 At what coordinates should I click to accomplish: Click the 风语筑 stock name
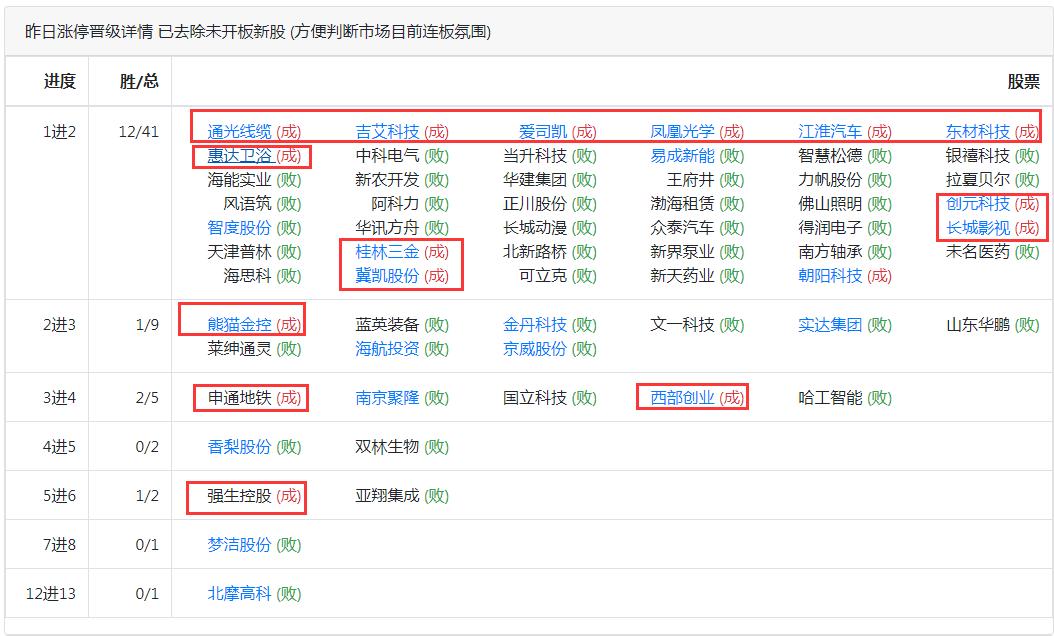click(x=247, y=204)
